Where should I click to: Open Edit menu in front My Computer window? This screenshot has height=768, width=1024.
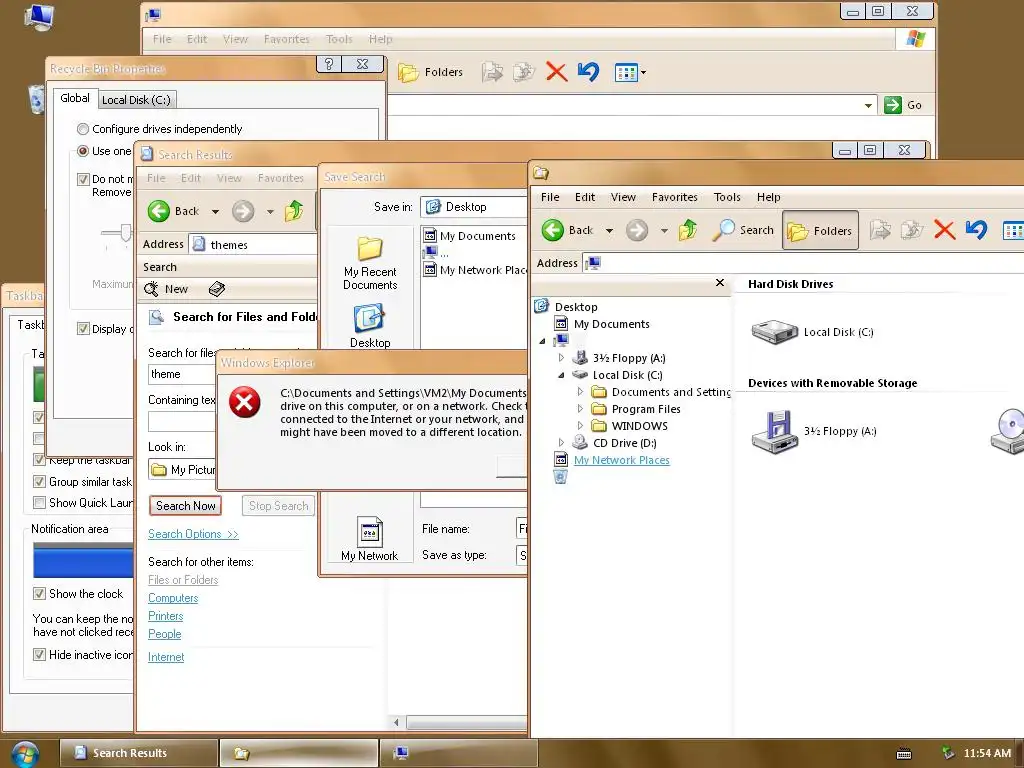point(584,197)
